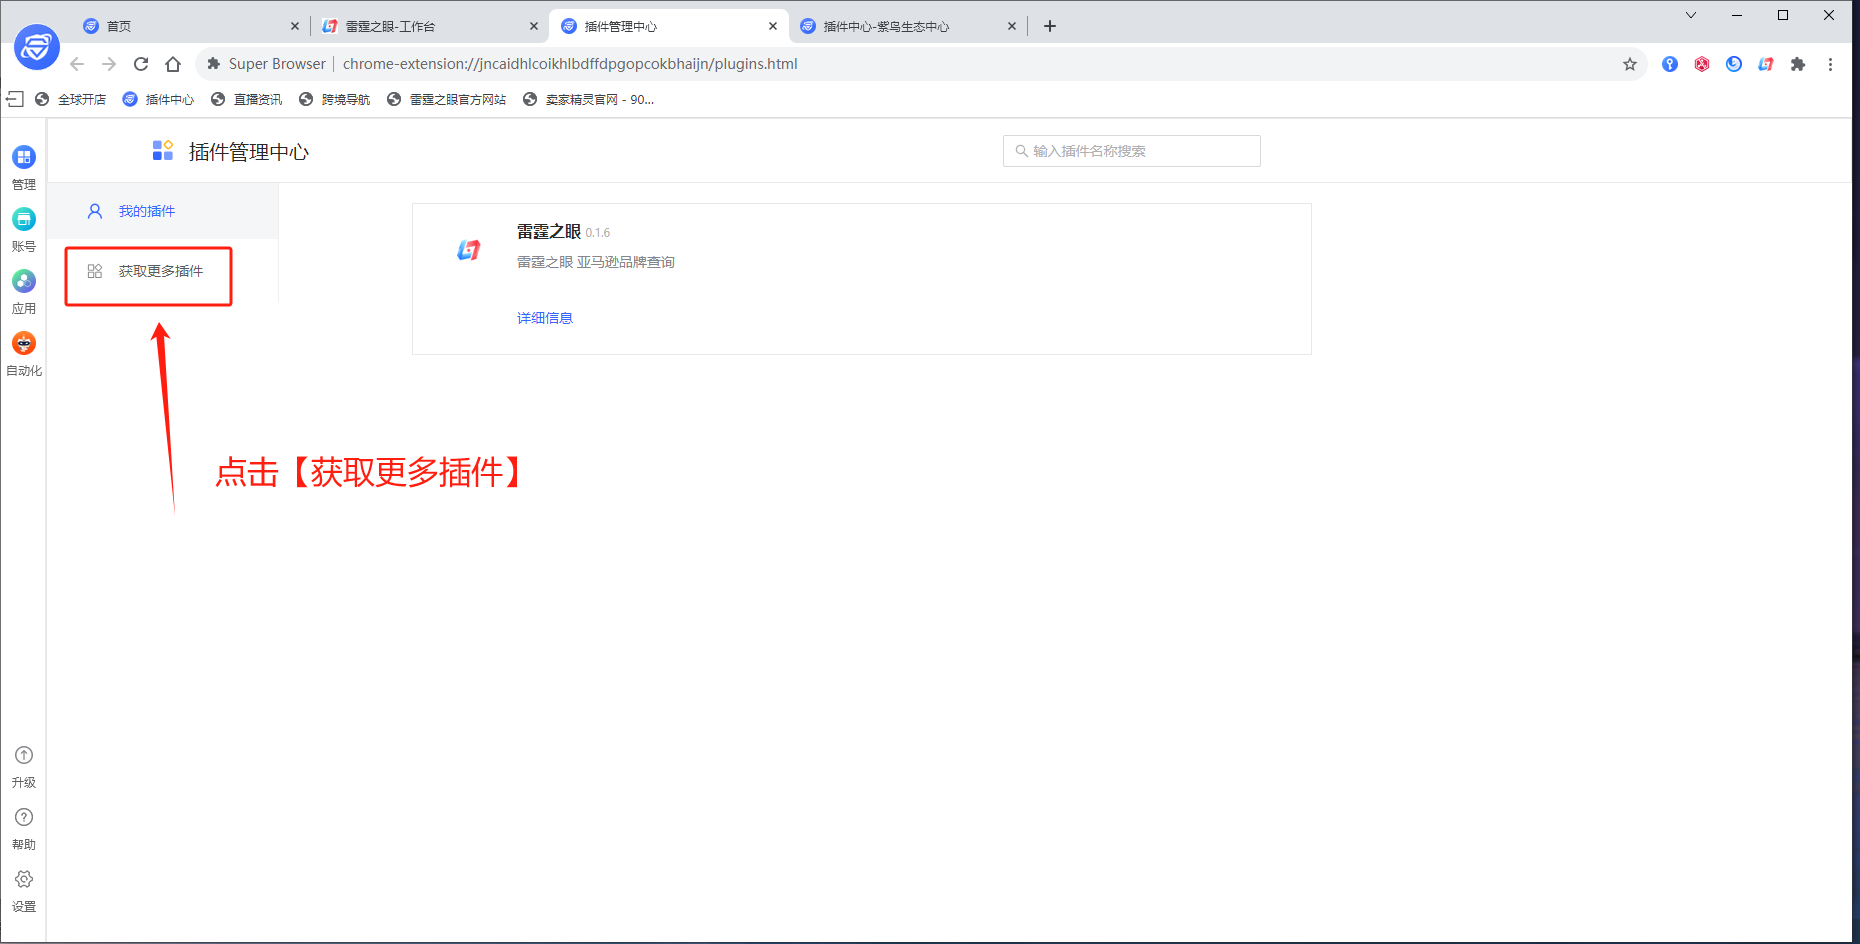This screenshot has width=1860, height=944.
Task: Reload the current page
Action: (x=141, y=64)
